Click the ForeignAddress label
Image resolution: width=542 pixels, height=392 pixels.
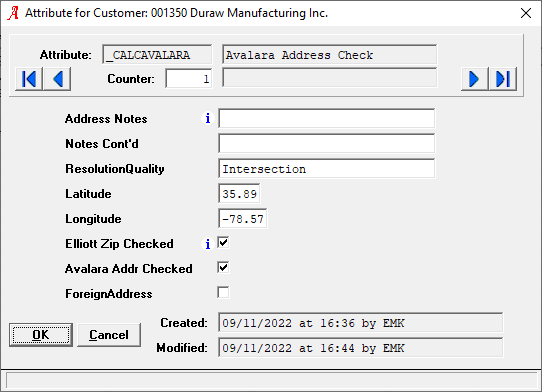(x=109, y=294)
